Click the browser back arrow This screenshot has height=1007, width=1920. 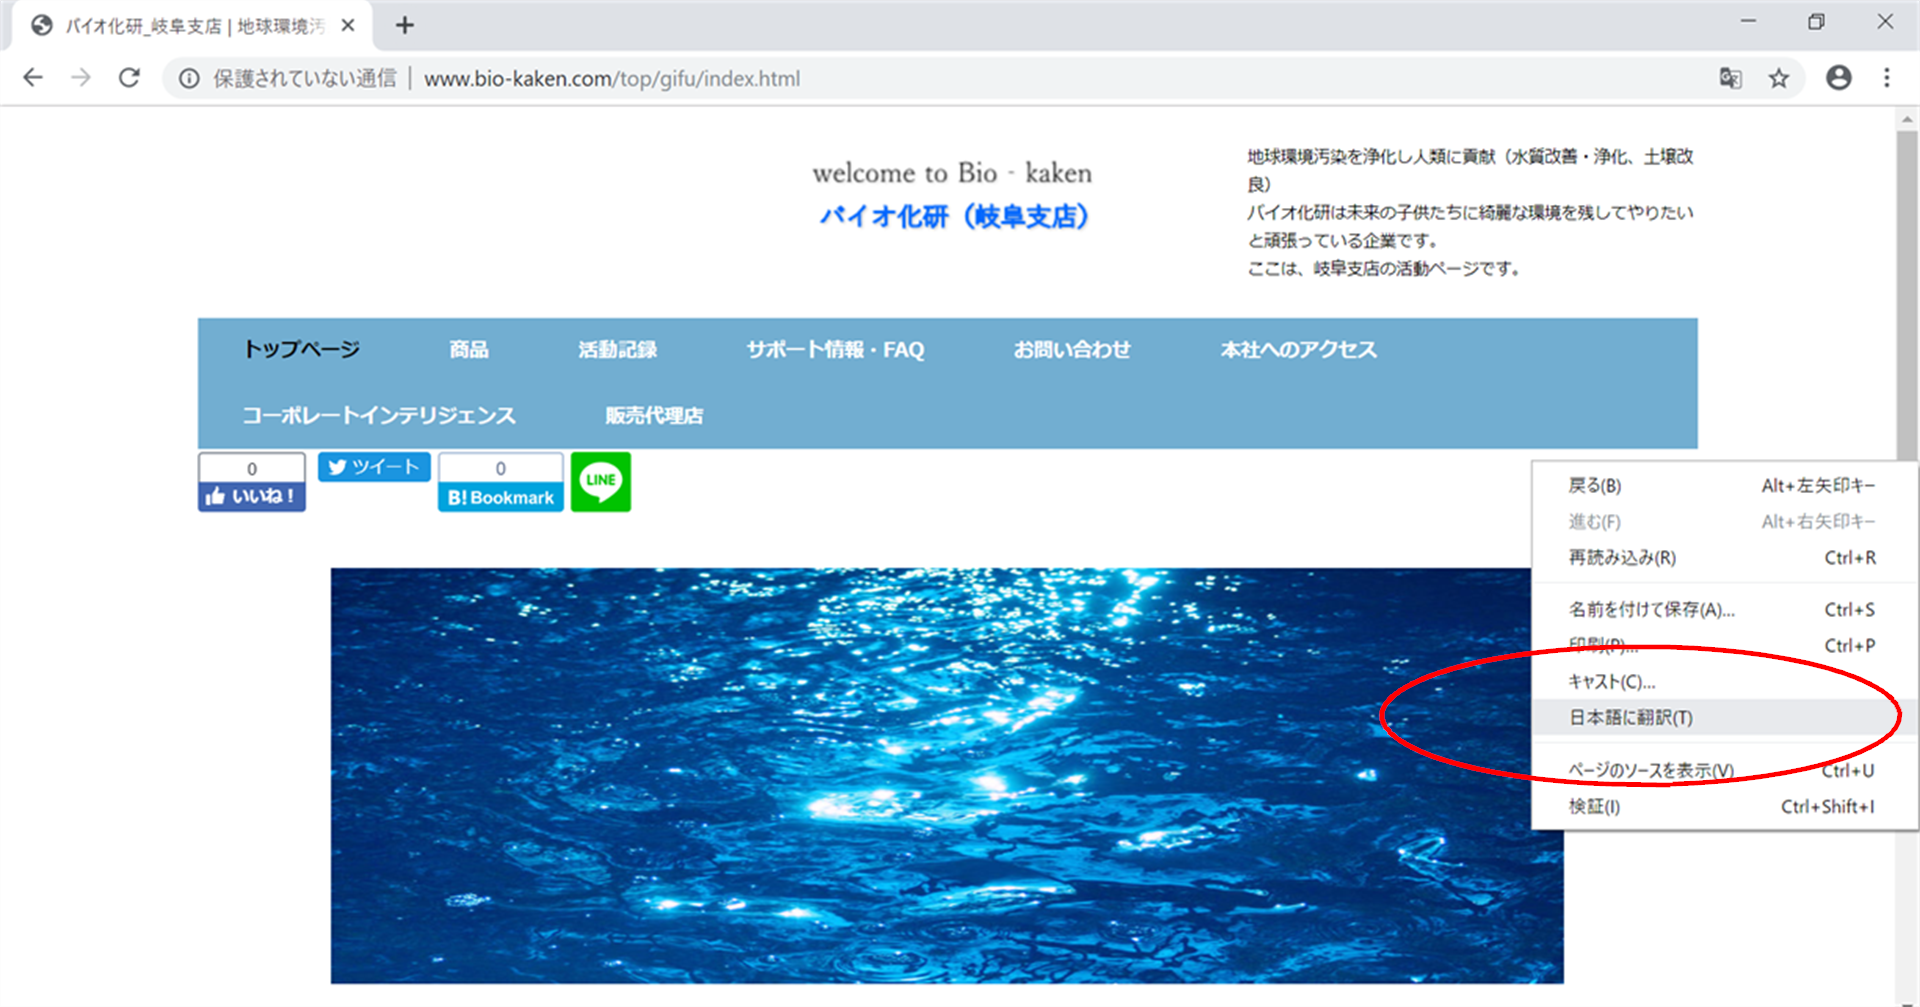[33, 78]
